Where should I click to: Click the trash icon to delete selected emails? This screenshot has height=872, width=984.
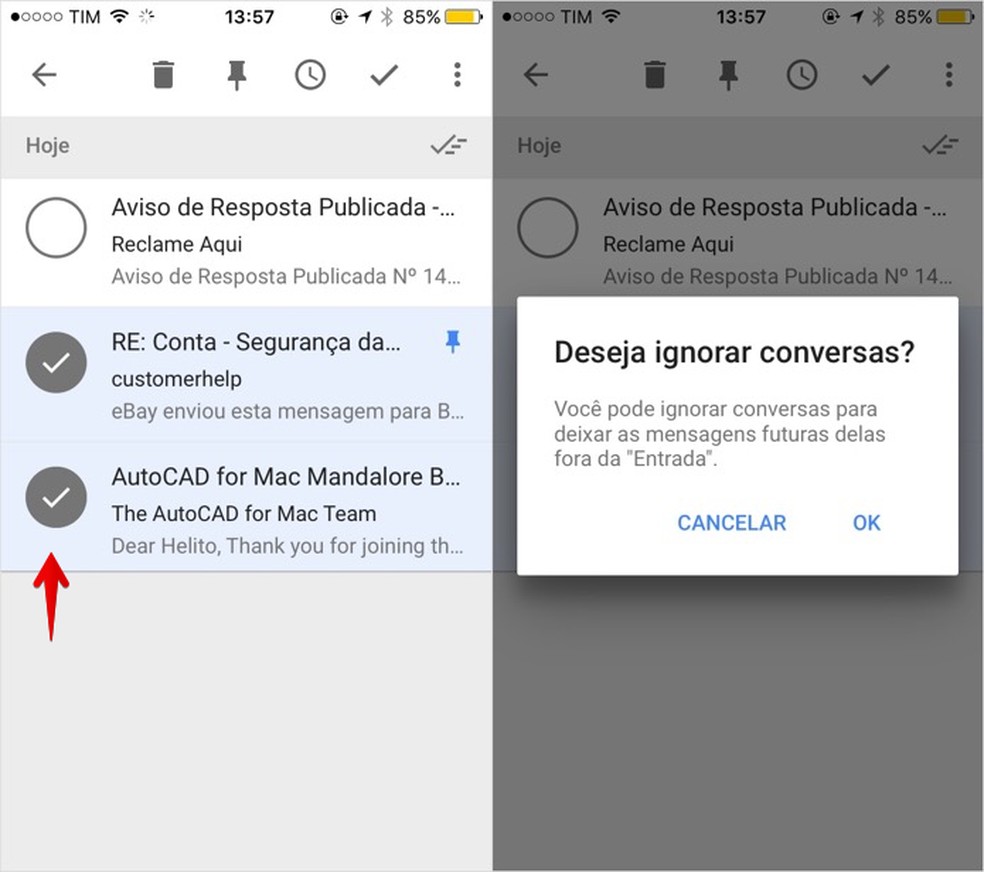(163, 75)
